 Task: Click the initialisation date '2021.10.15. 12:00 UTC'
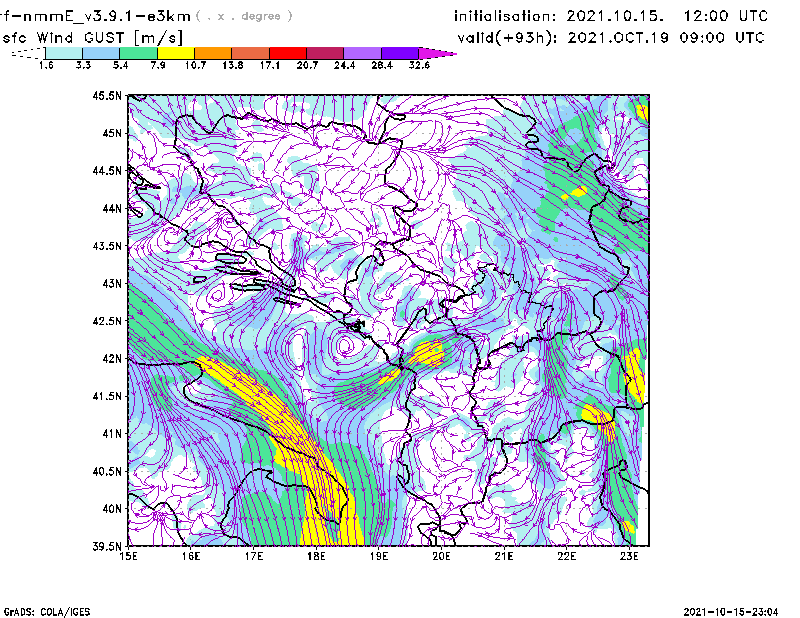pos(667,16)
